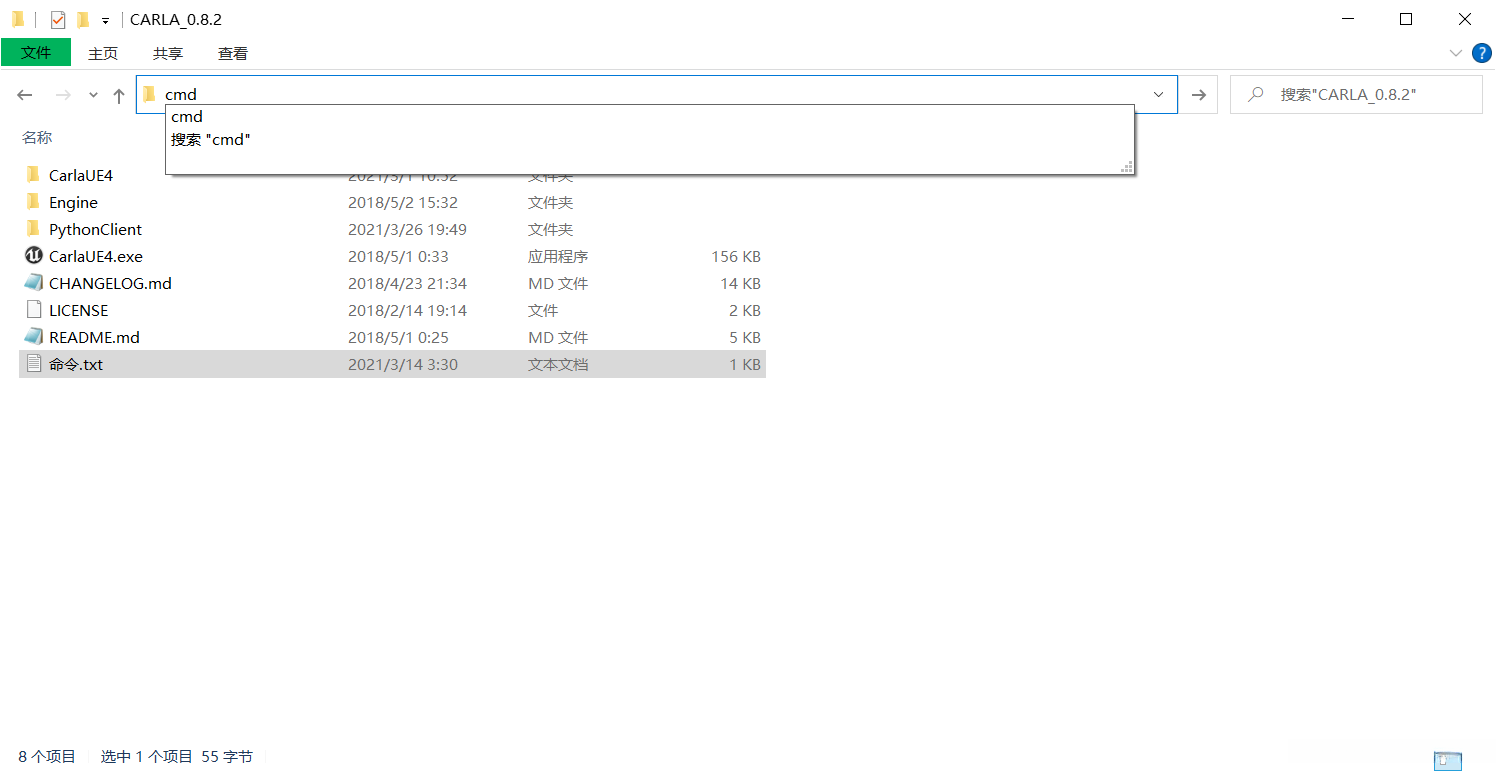Click the 命令.txt text document icon
Screen dimensions: 1496x772
[33, 364]
